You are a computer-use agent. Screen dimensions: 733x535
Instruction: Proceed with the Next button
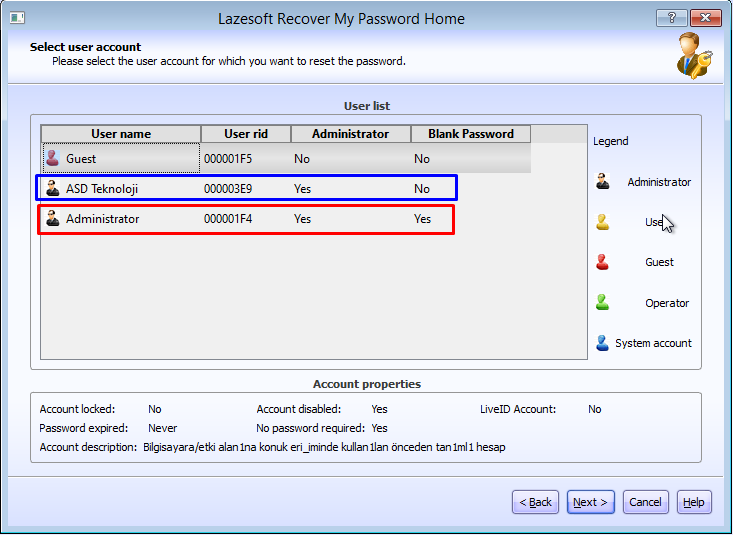click(x=590, y=502)
